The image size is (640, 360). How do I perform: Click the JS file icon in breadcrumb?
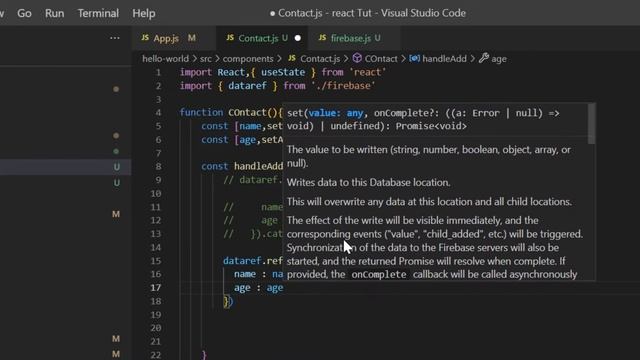292,58
